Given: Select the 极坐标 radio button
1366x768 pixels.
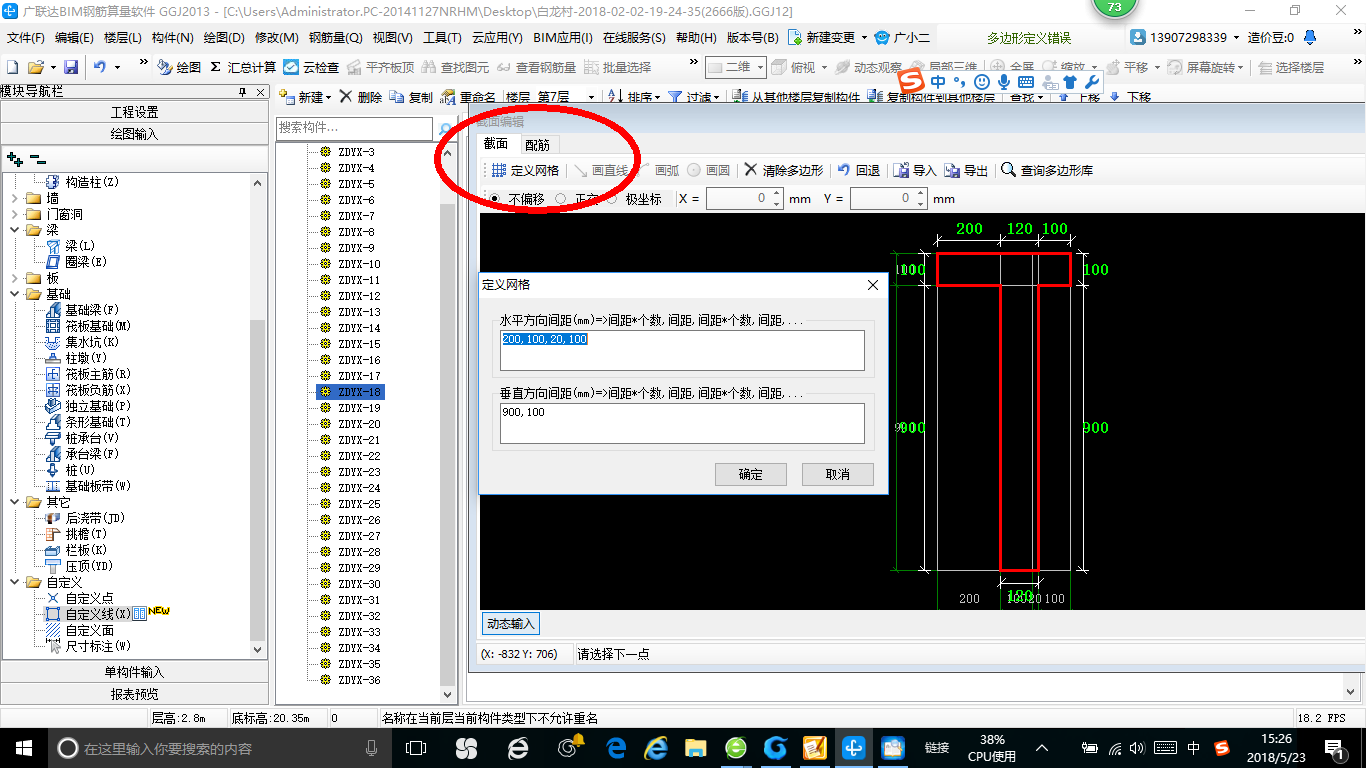Looking at the screenshot, I should (x=613, y=199).
